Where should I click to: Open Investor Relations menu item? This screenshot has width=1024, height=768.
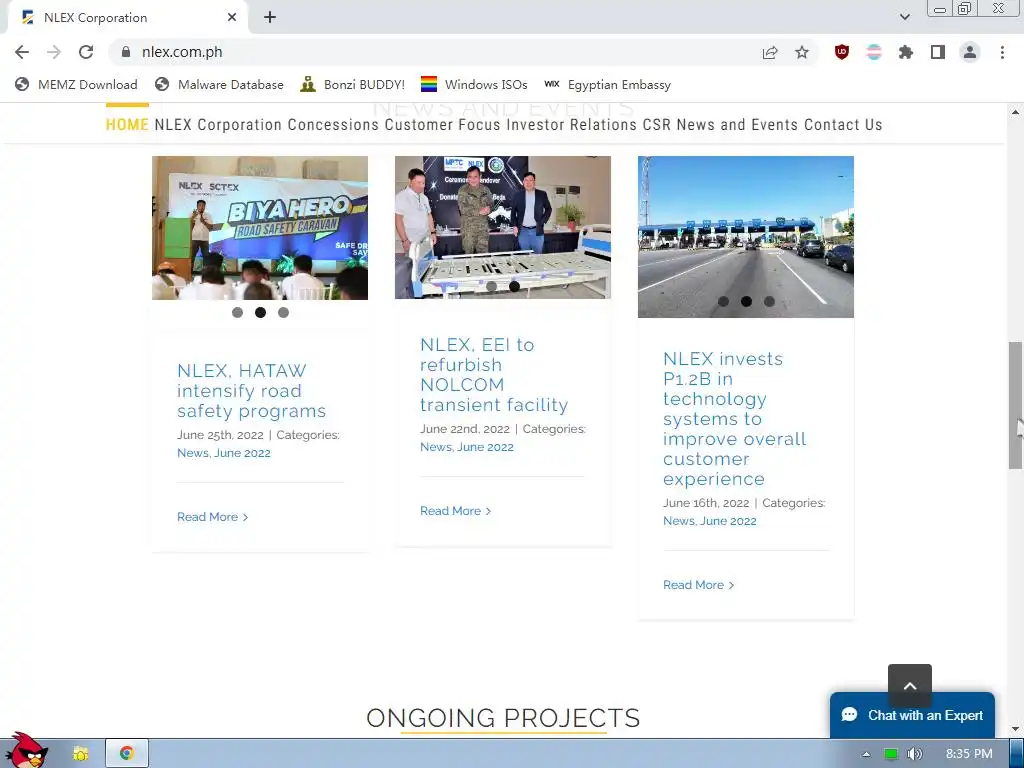click(571, 124)
